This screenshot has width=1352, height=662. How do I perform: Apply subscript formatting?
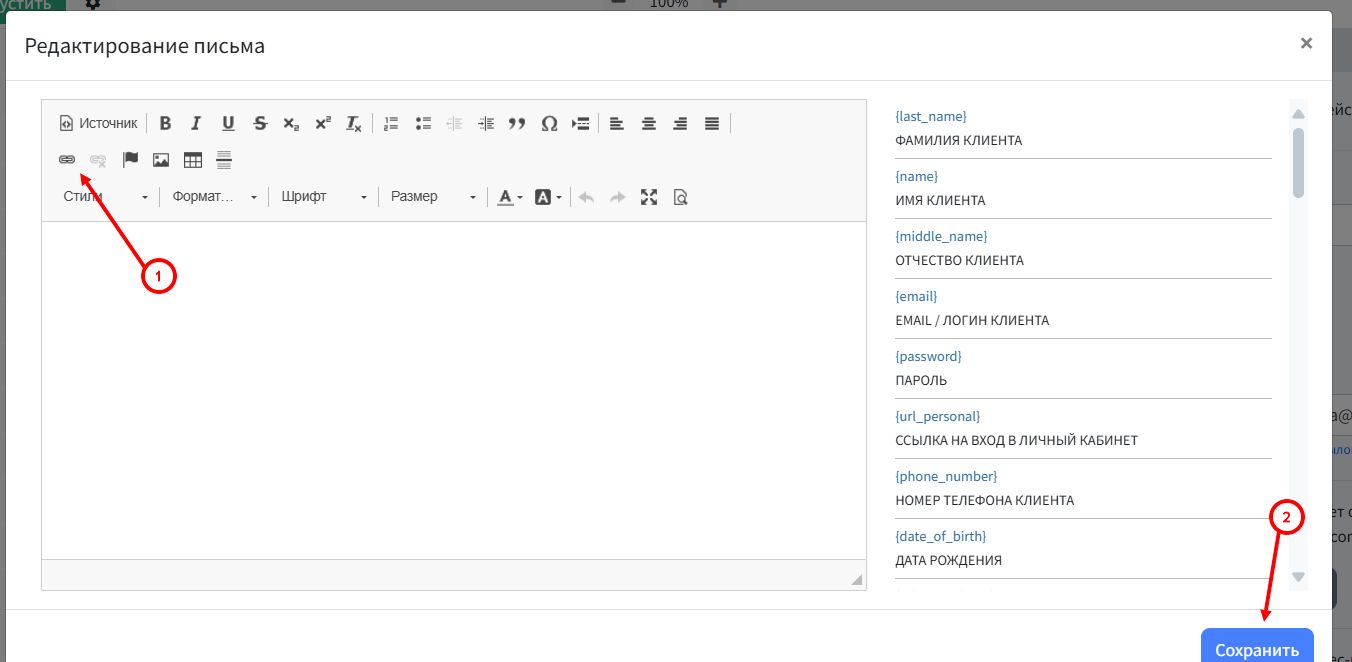click(291, 123)
